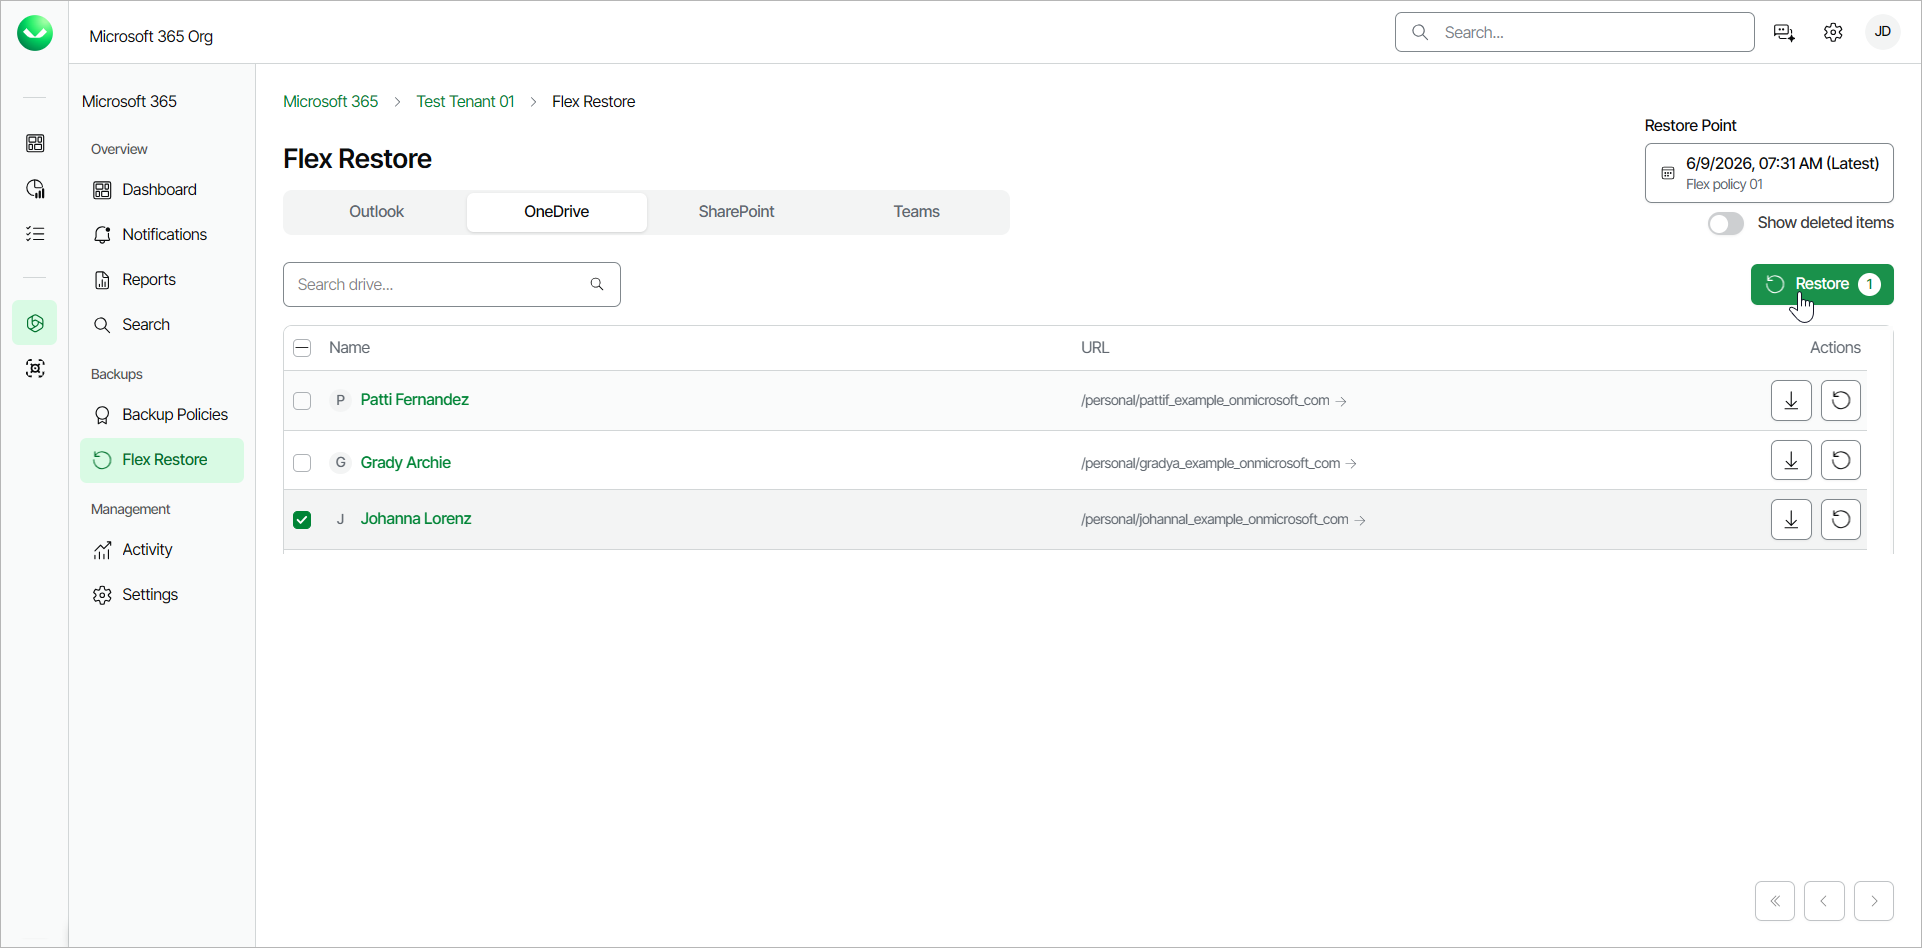Click the magnifier in Search drive field
This screenshot has height=948, width=1922.
(x=597, y=284)
